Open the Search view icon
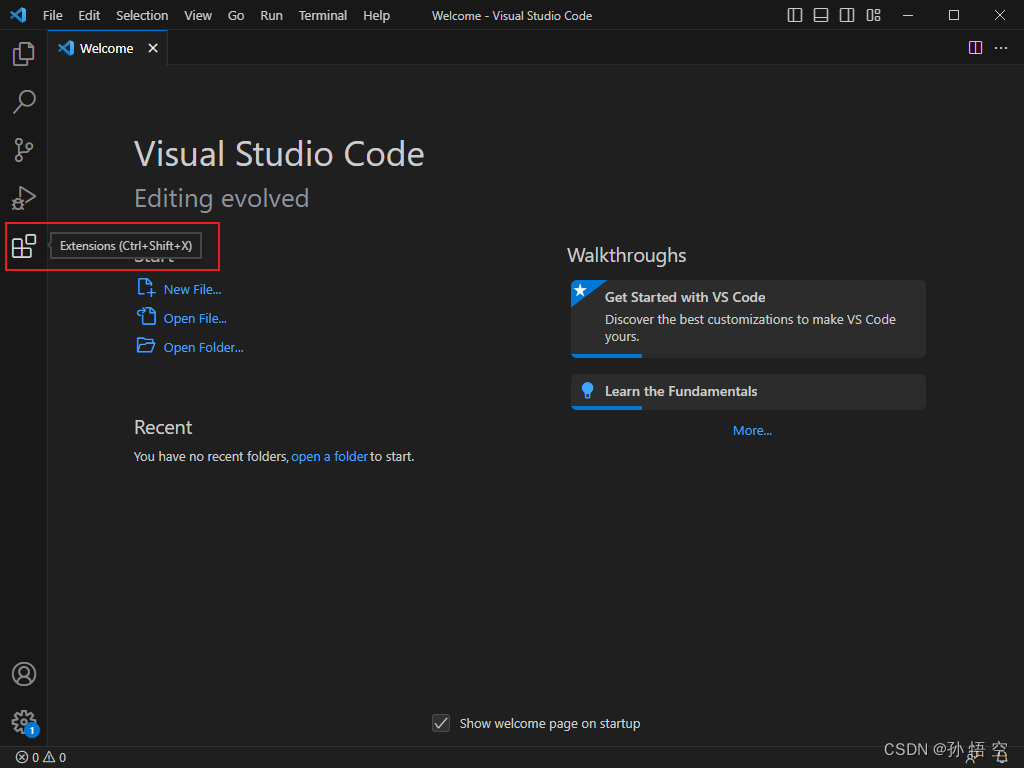 (x=24, y=102)
